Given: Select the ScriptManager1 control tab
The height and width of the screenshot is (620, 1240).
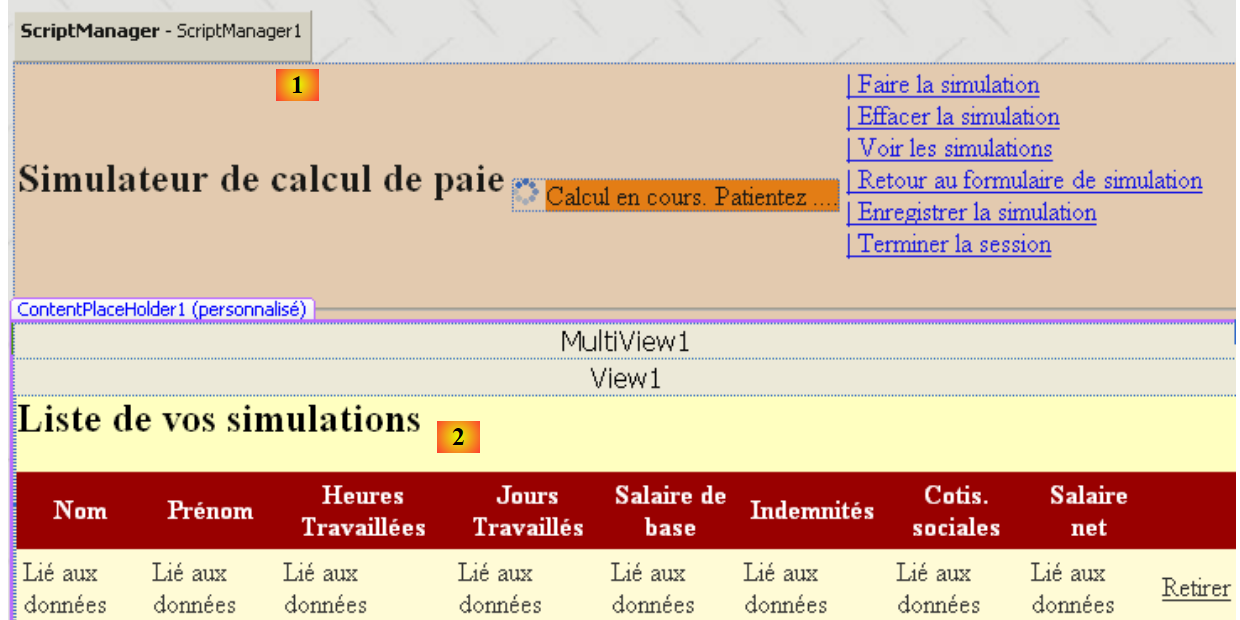Looking at the screenshot, I should (x=161, y=32).
